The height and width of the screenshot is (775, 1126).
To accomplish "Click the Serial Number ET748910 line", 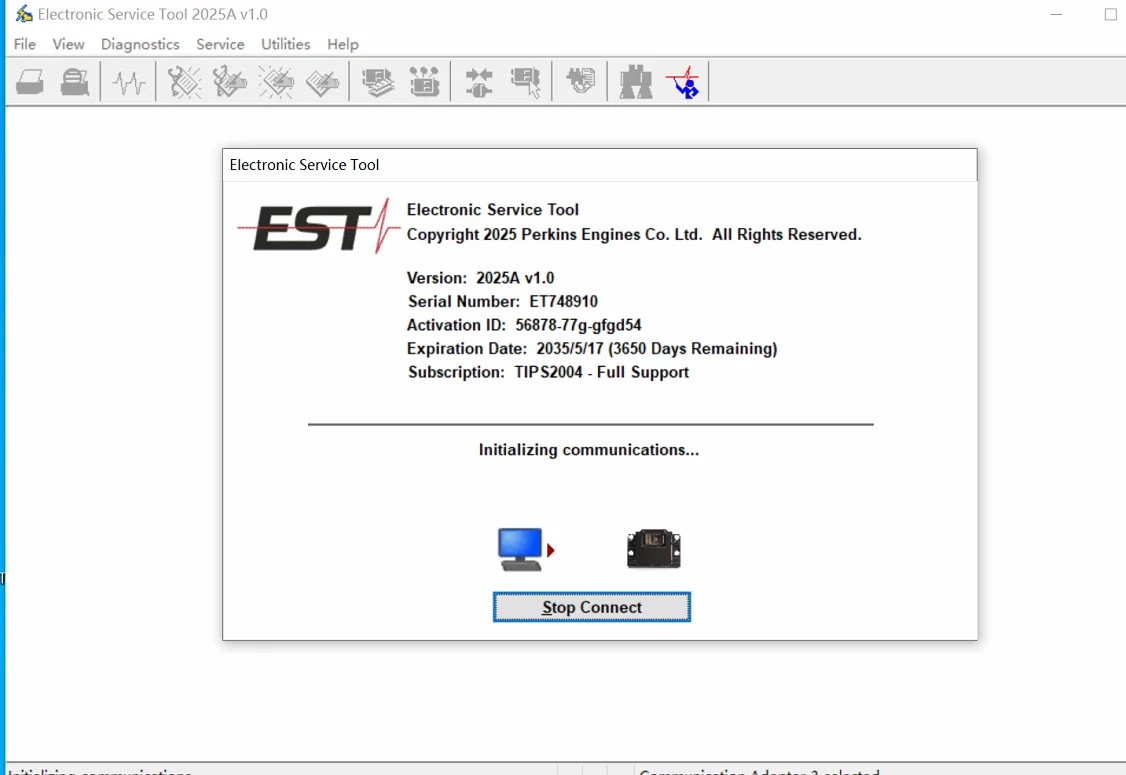I will tap(503, 302).
